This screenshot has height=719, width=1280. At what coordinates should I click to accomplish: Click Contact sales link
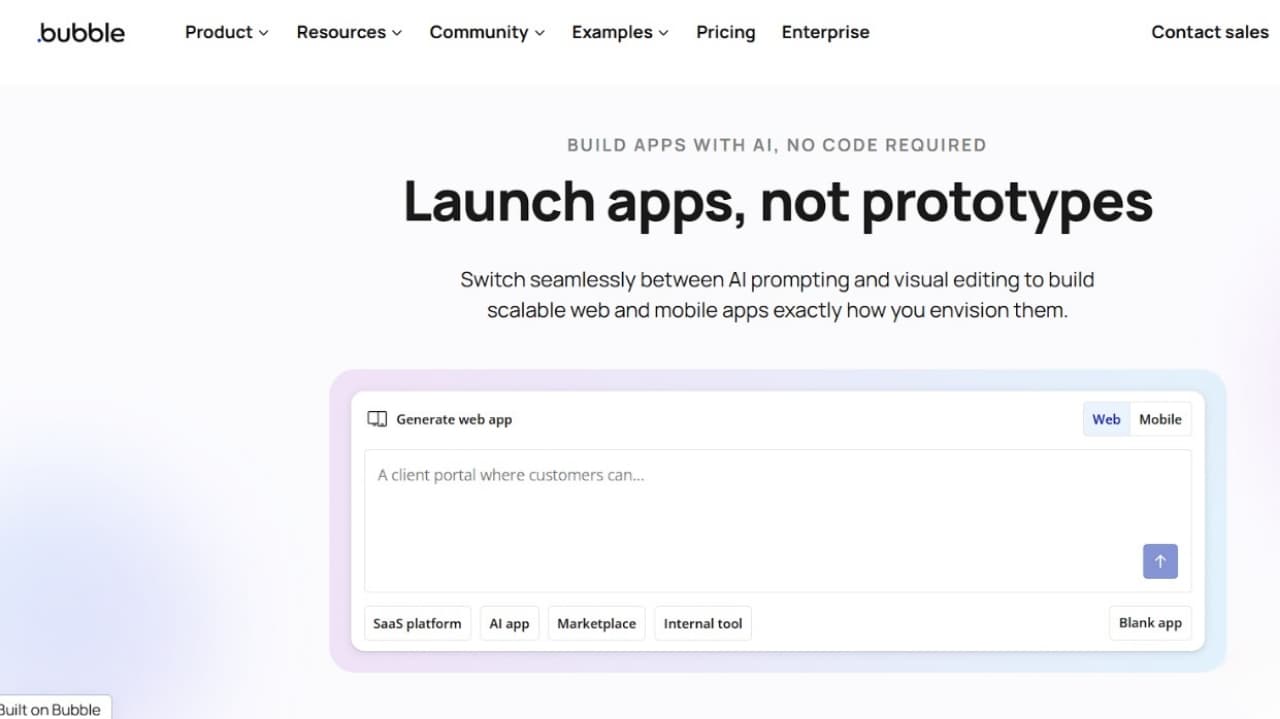tap(1210, 32)
